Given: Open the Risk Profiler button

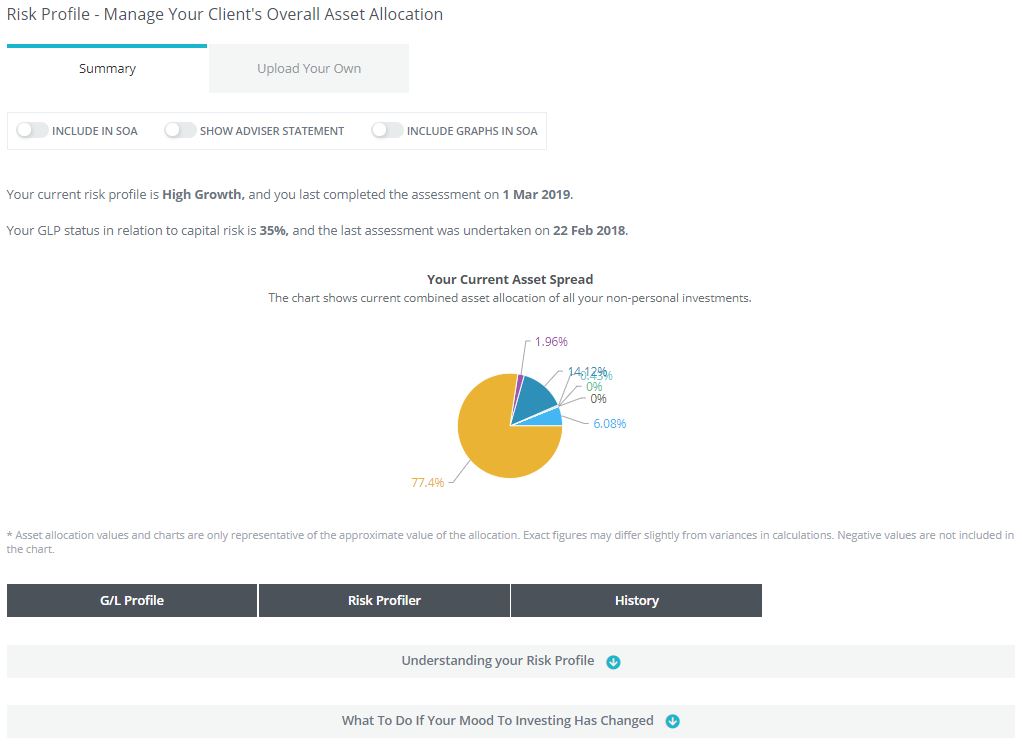Looking at the screenshot, I should 384,601.
